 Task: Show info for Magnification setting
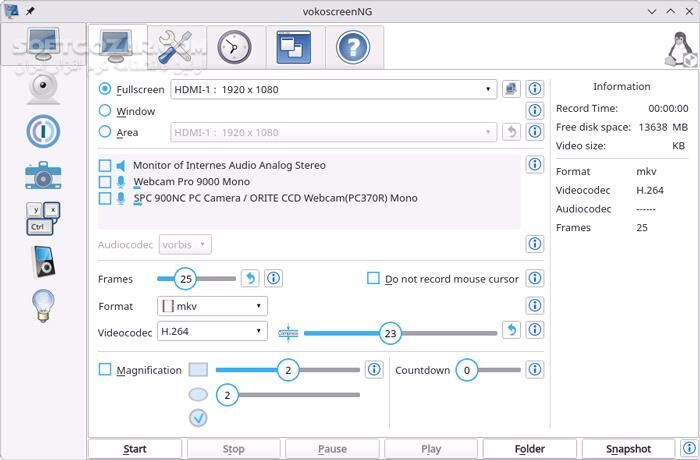point(374,369)
